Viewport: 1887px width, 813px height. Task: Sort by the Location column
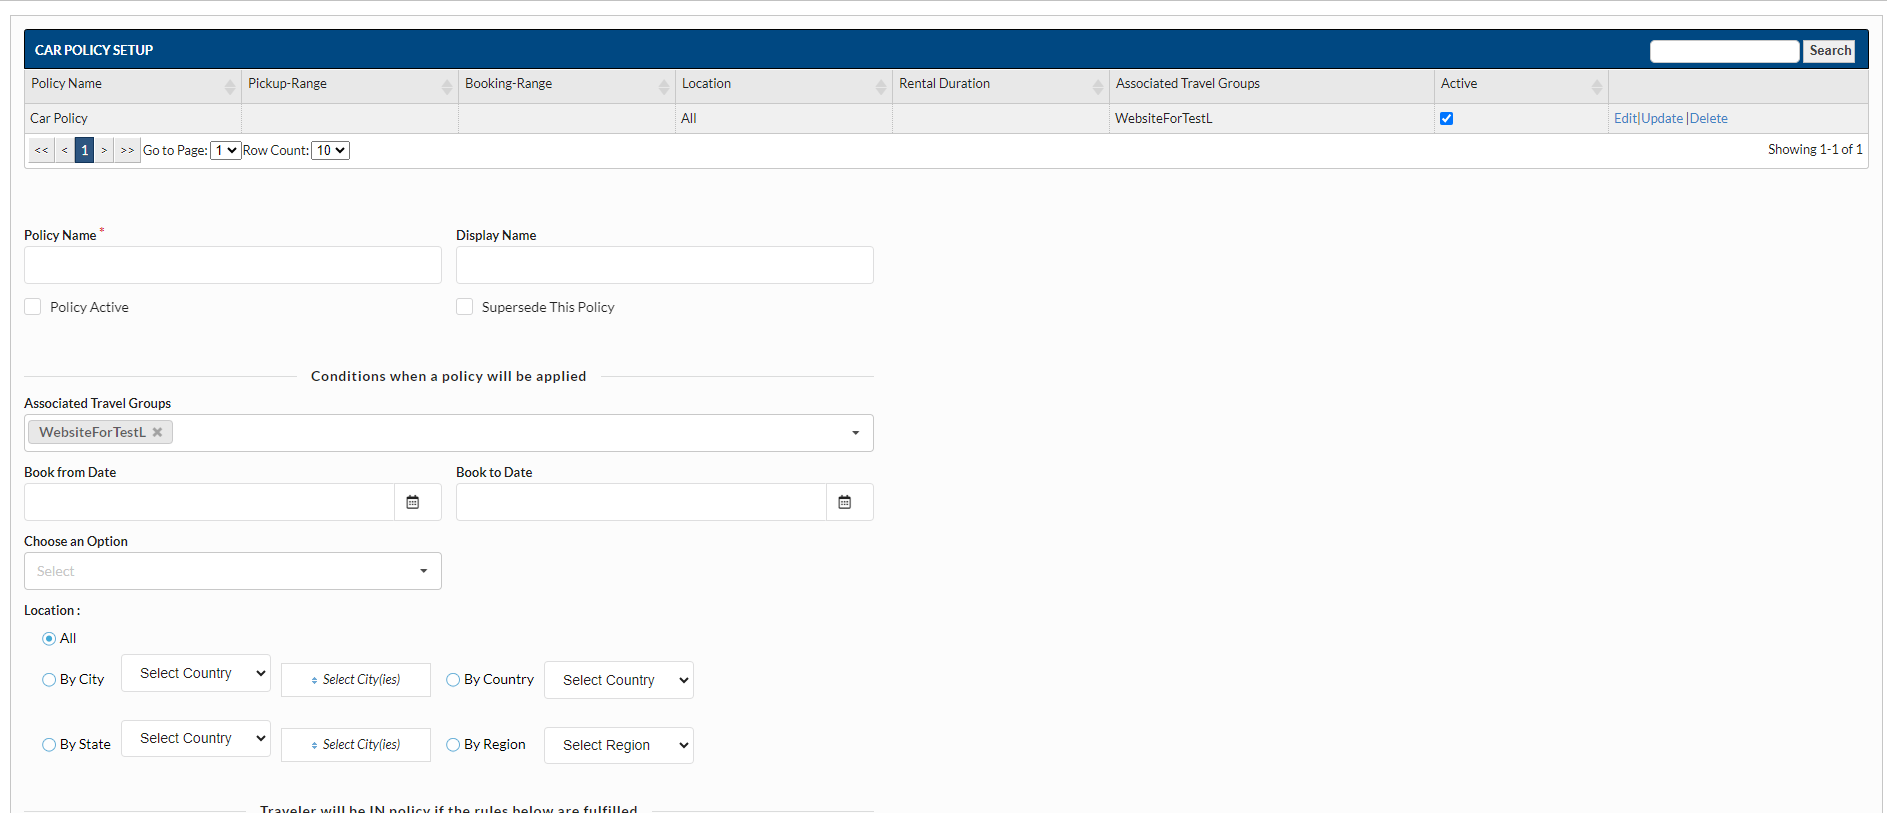(x=784, y=85)
